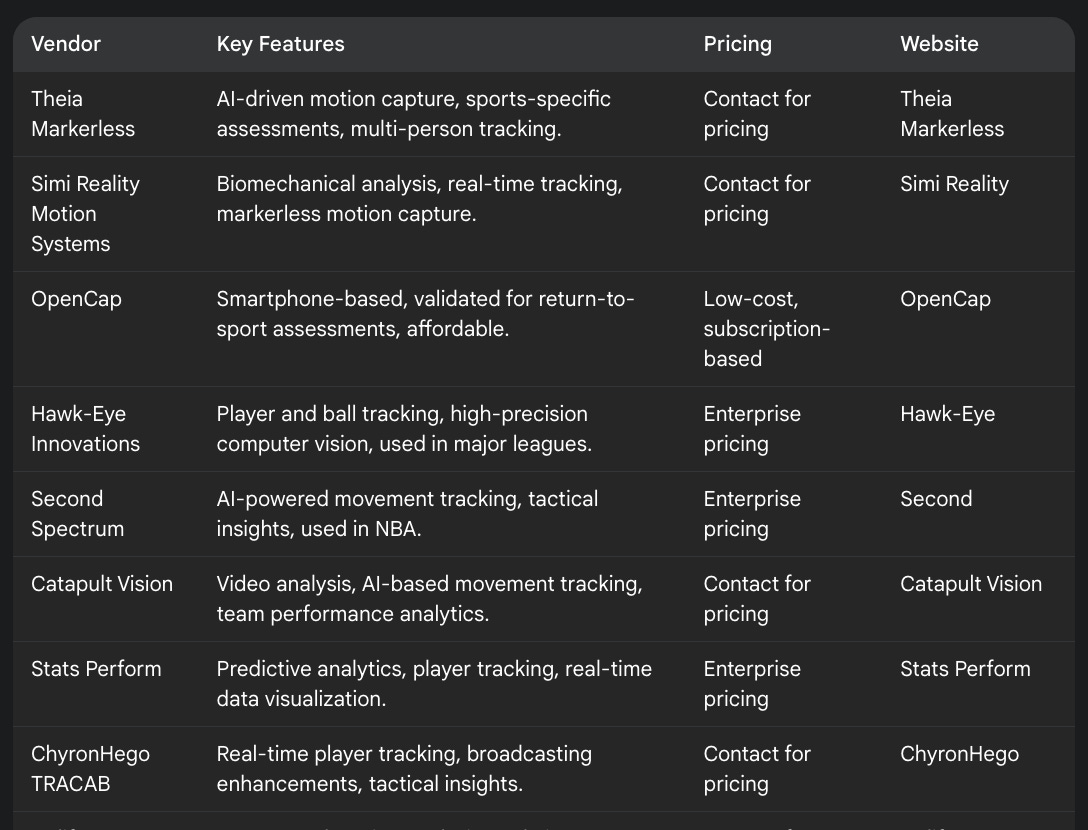The width and height of the screenshot is (1088, 830).
Task: Click OpenCap's low-cost subscription pricing cell
Action: [766, 329]
